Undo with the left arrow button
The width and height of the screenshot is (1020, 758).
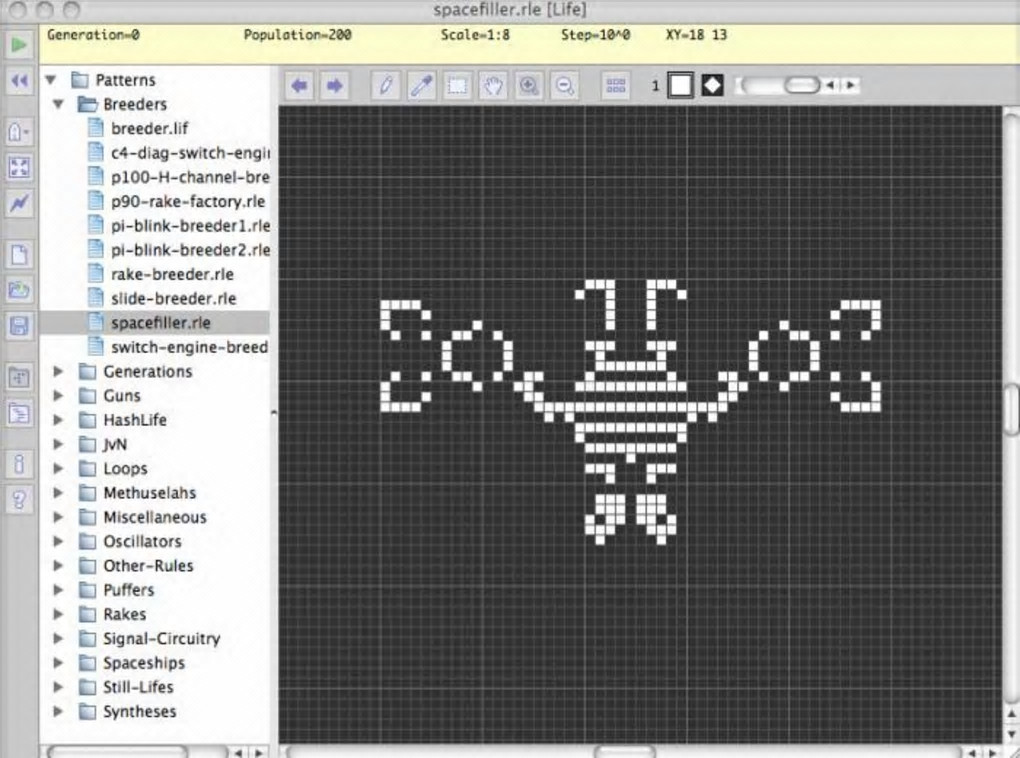(299, 86)
